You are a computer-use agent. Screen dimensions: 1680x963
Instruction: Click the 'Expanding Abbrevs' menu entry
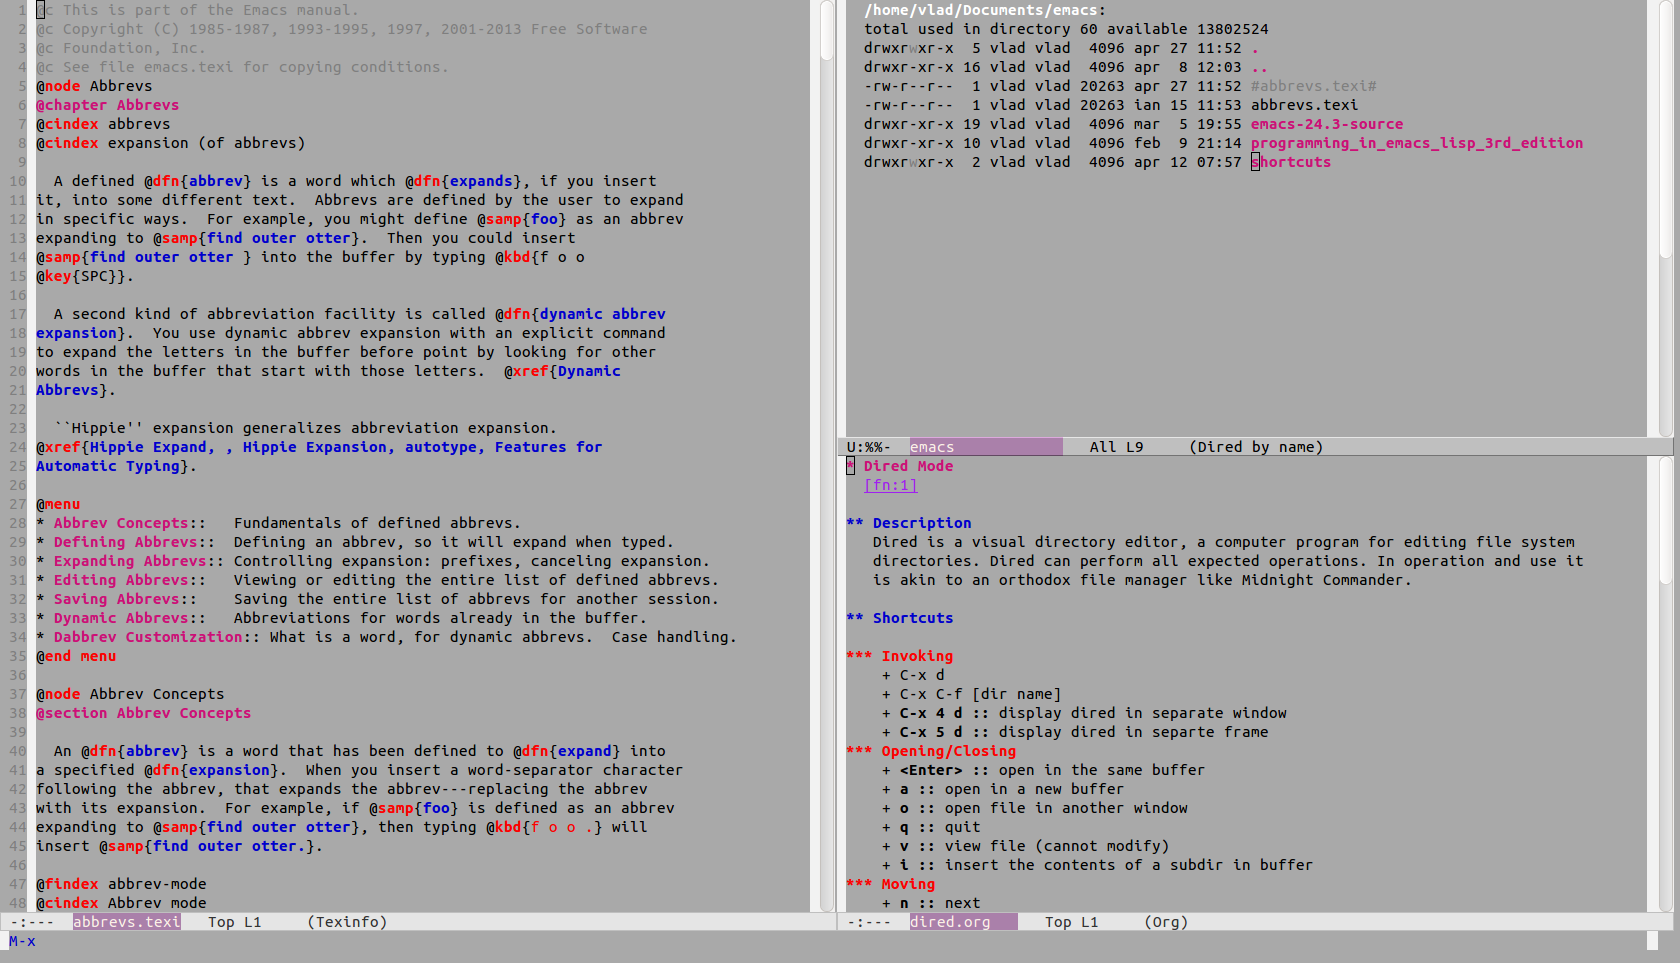click(x=130, y=561)
